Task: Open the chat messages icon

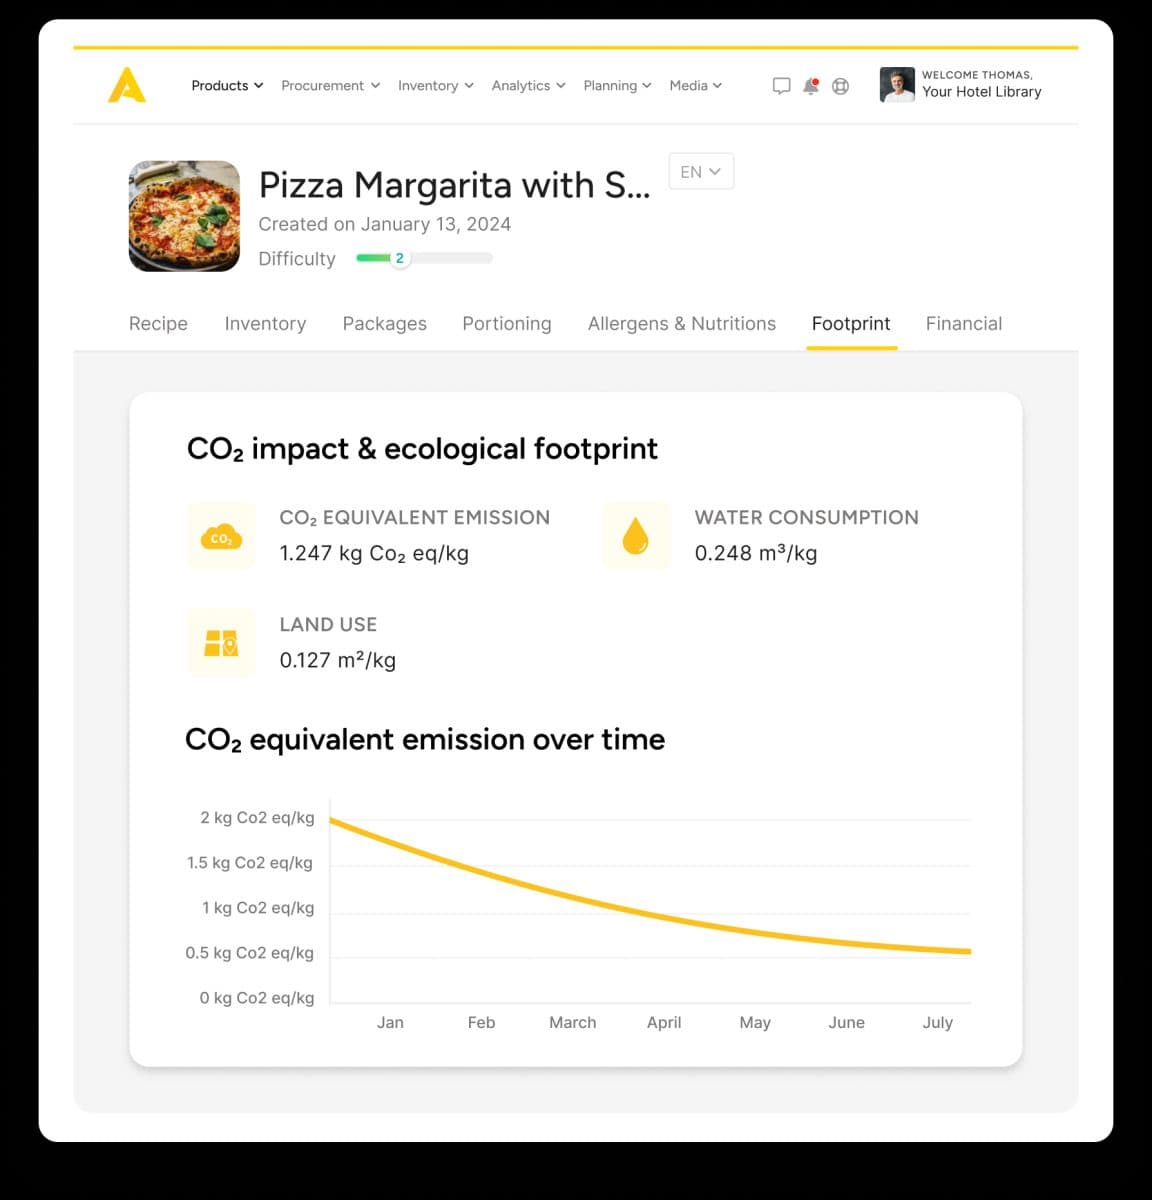Action: click(781, 86)
